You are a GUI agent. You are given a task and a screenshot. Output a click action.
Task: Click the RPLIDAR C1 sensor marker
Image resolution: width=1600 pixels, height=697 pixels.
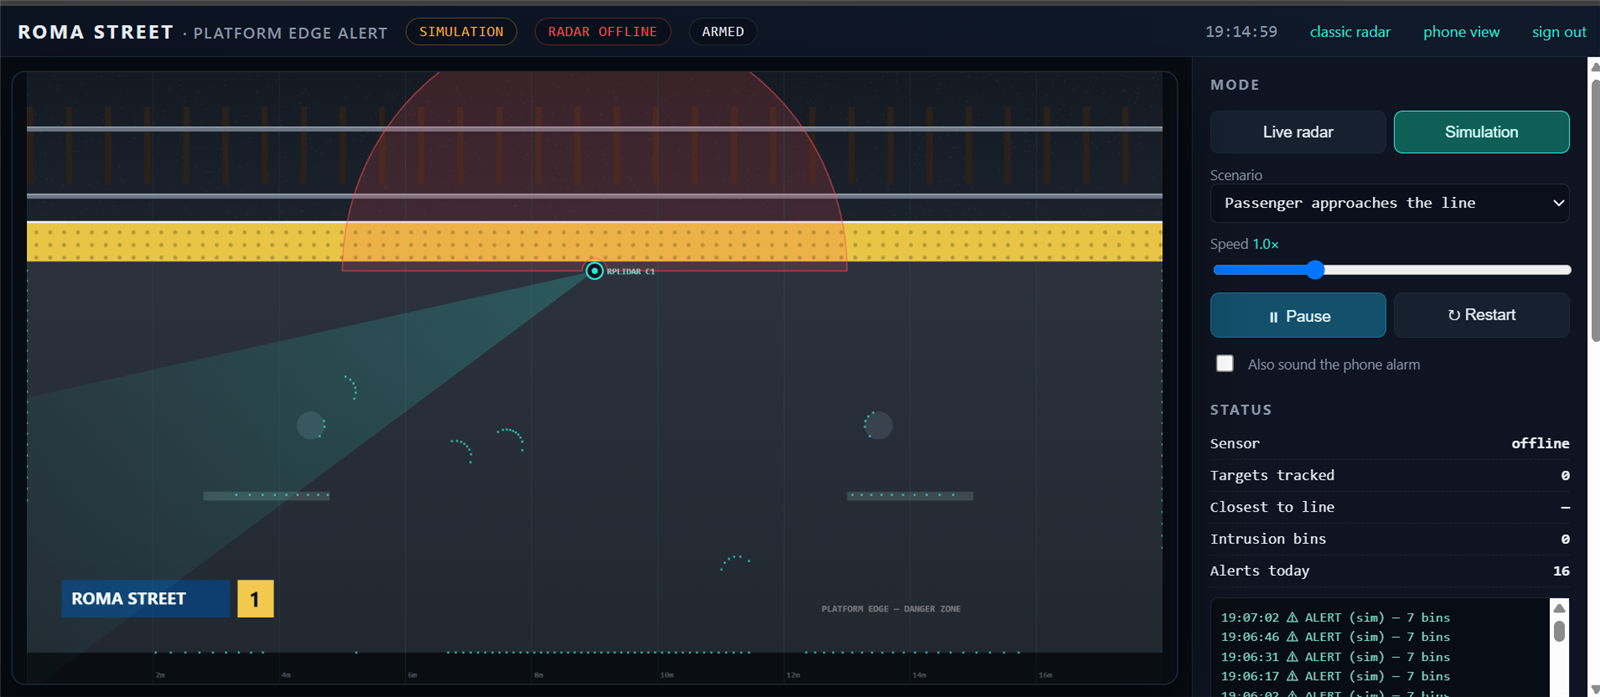coord(594,271)
